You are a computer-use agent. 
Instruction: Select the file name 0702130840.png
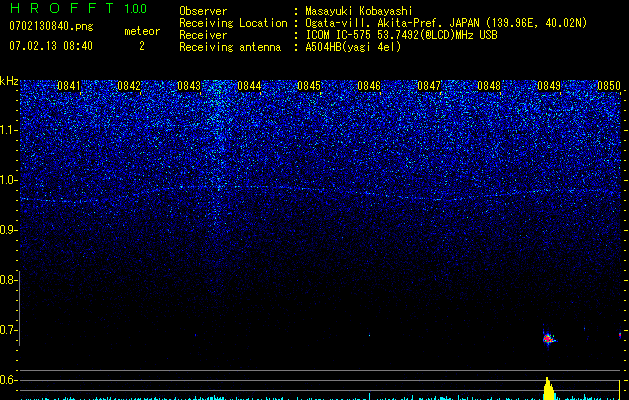click(51, 26)
